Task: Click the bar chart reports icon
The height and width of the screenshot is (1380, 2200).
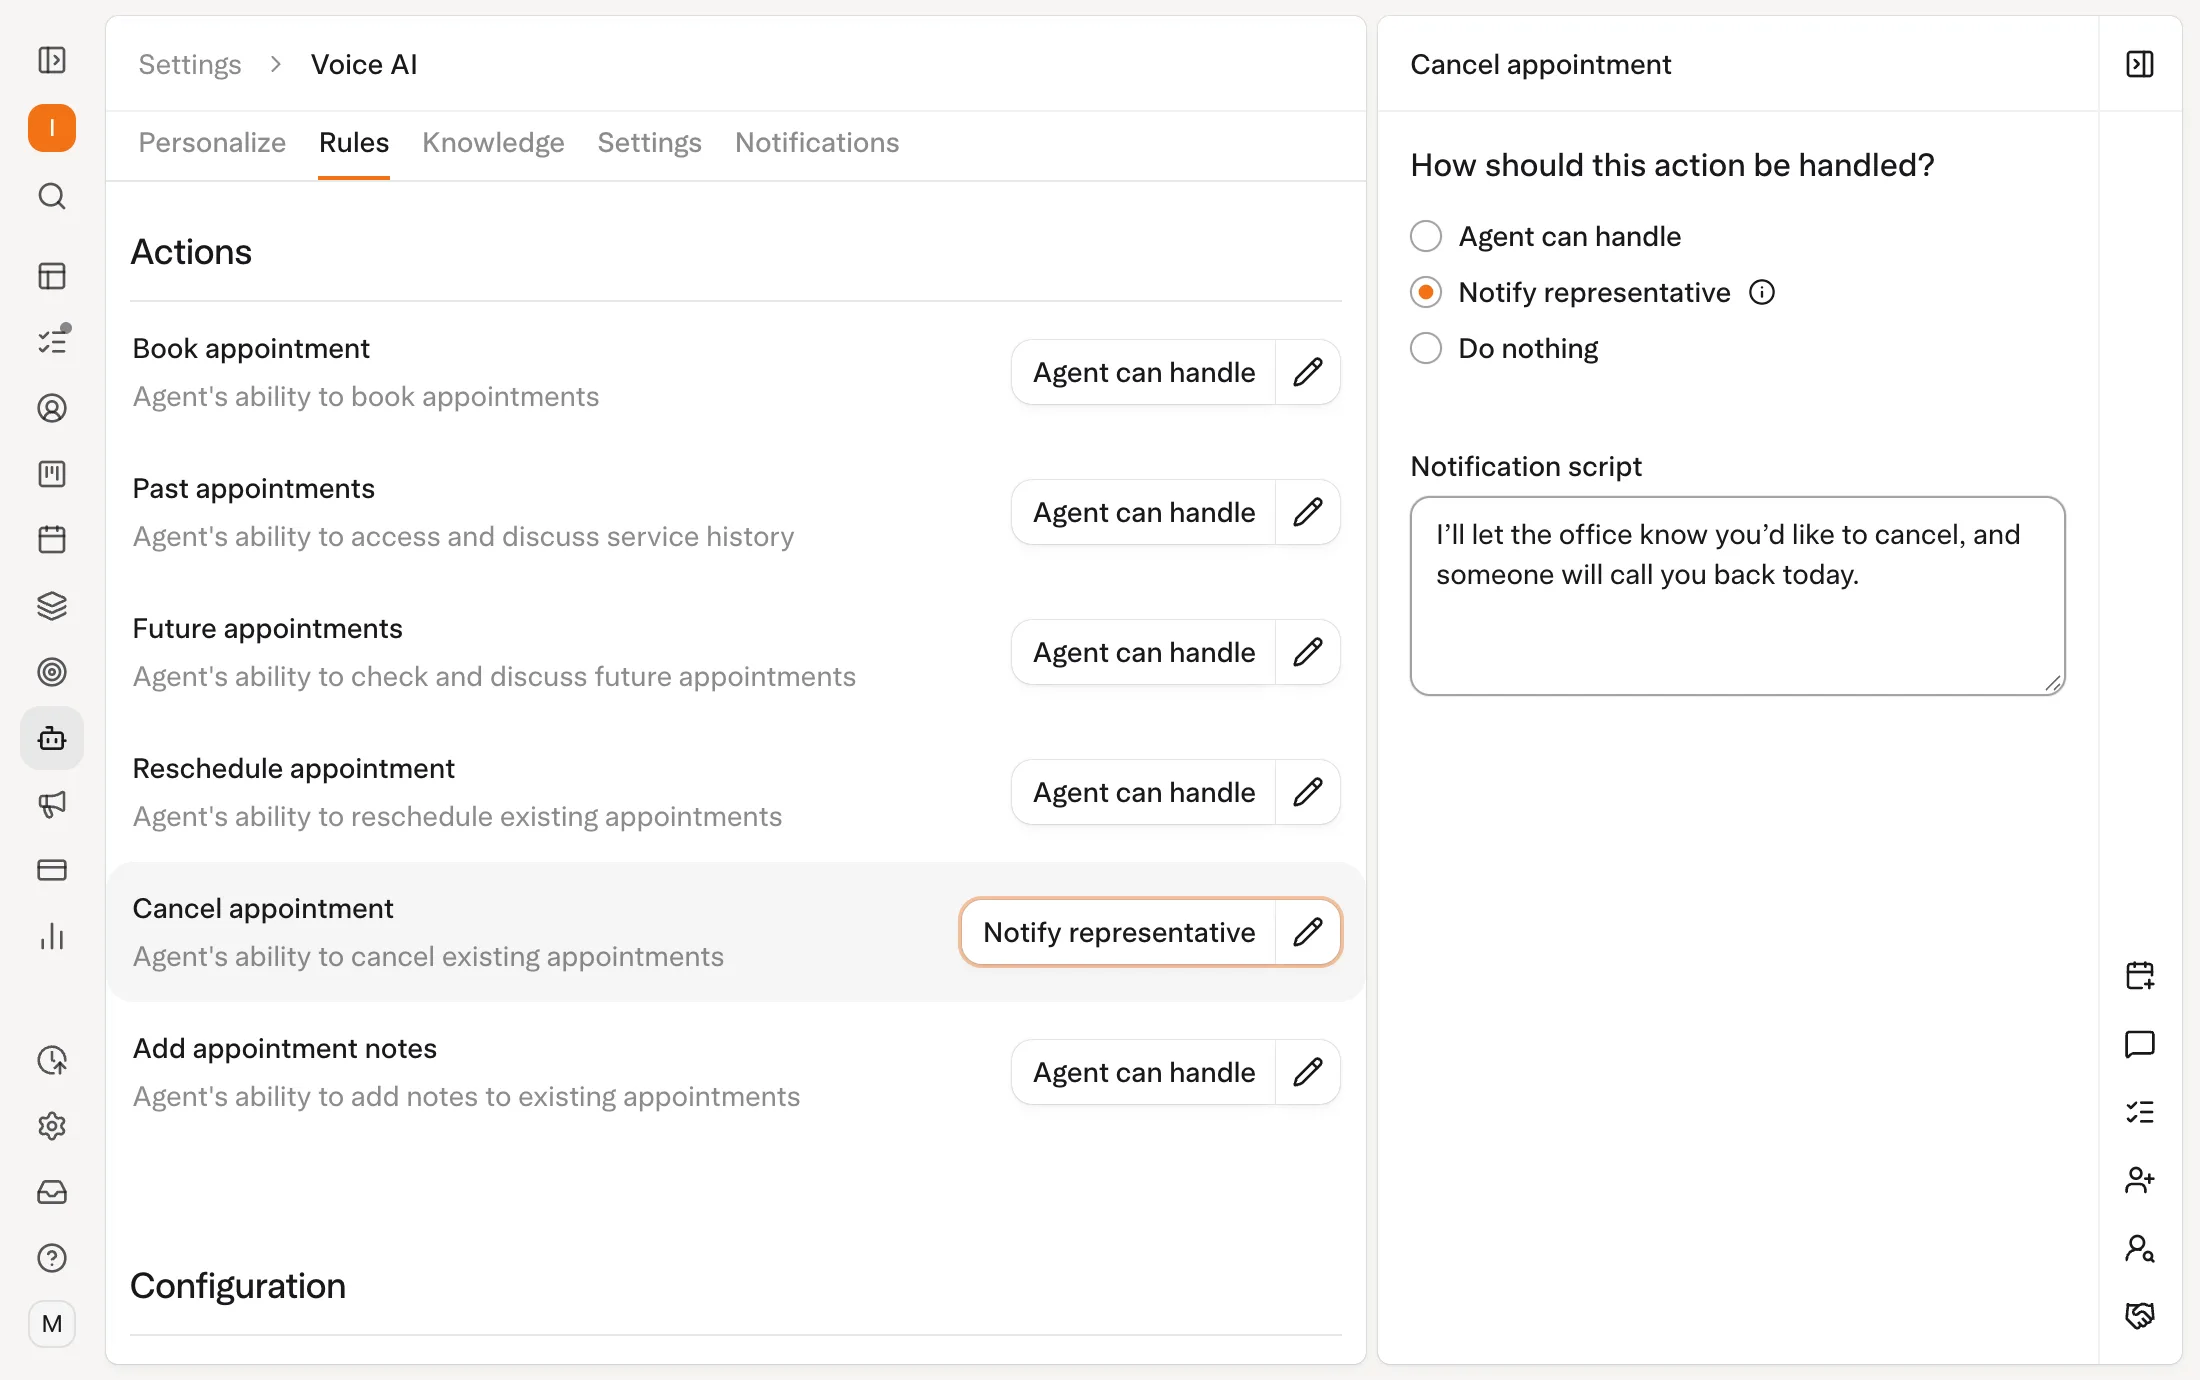Action: tap(52, 936)
